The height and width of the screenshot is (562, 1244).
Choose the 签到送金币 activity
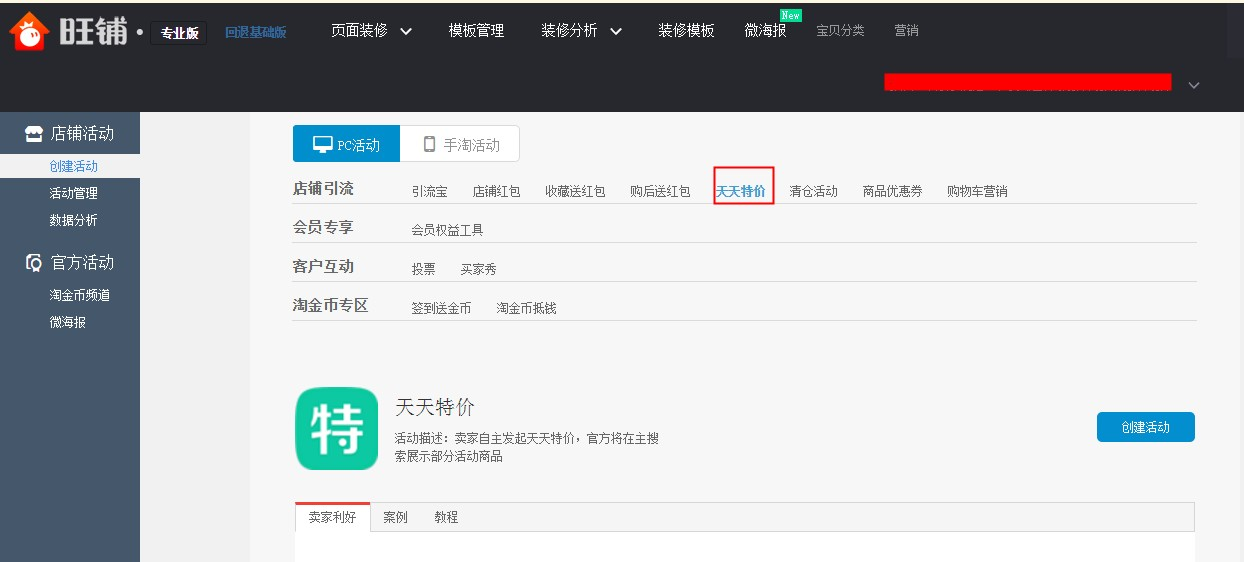point(441,308)
